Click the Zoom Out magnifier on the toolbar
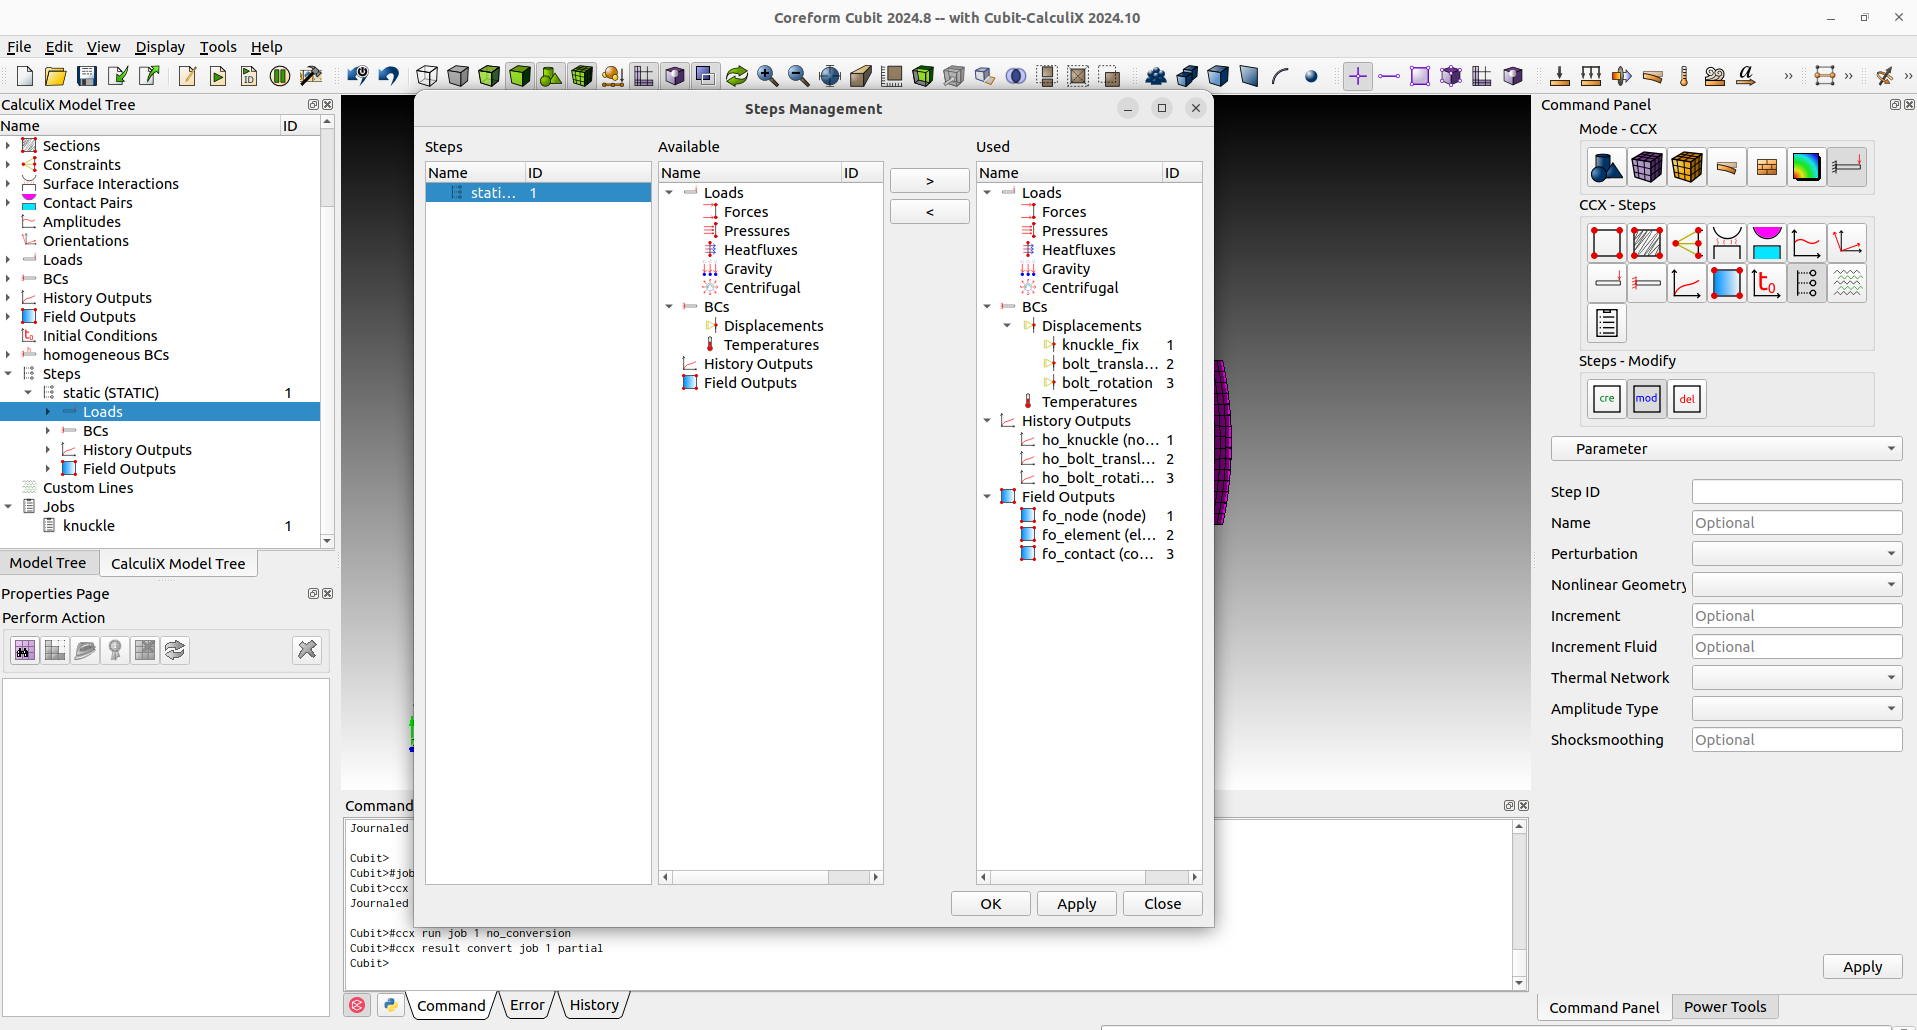This screenshot has width=1917, height=1030. (799, 75)
